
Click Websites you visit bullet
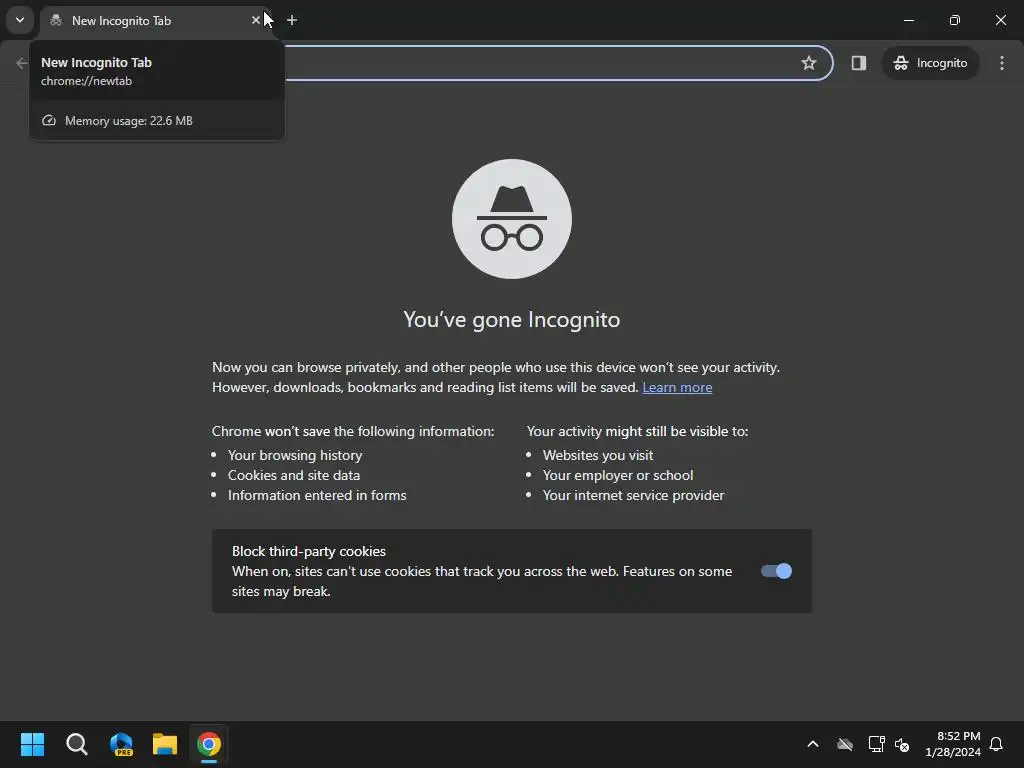[598, 455]
